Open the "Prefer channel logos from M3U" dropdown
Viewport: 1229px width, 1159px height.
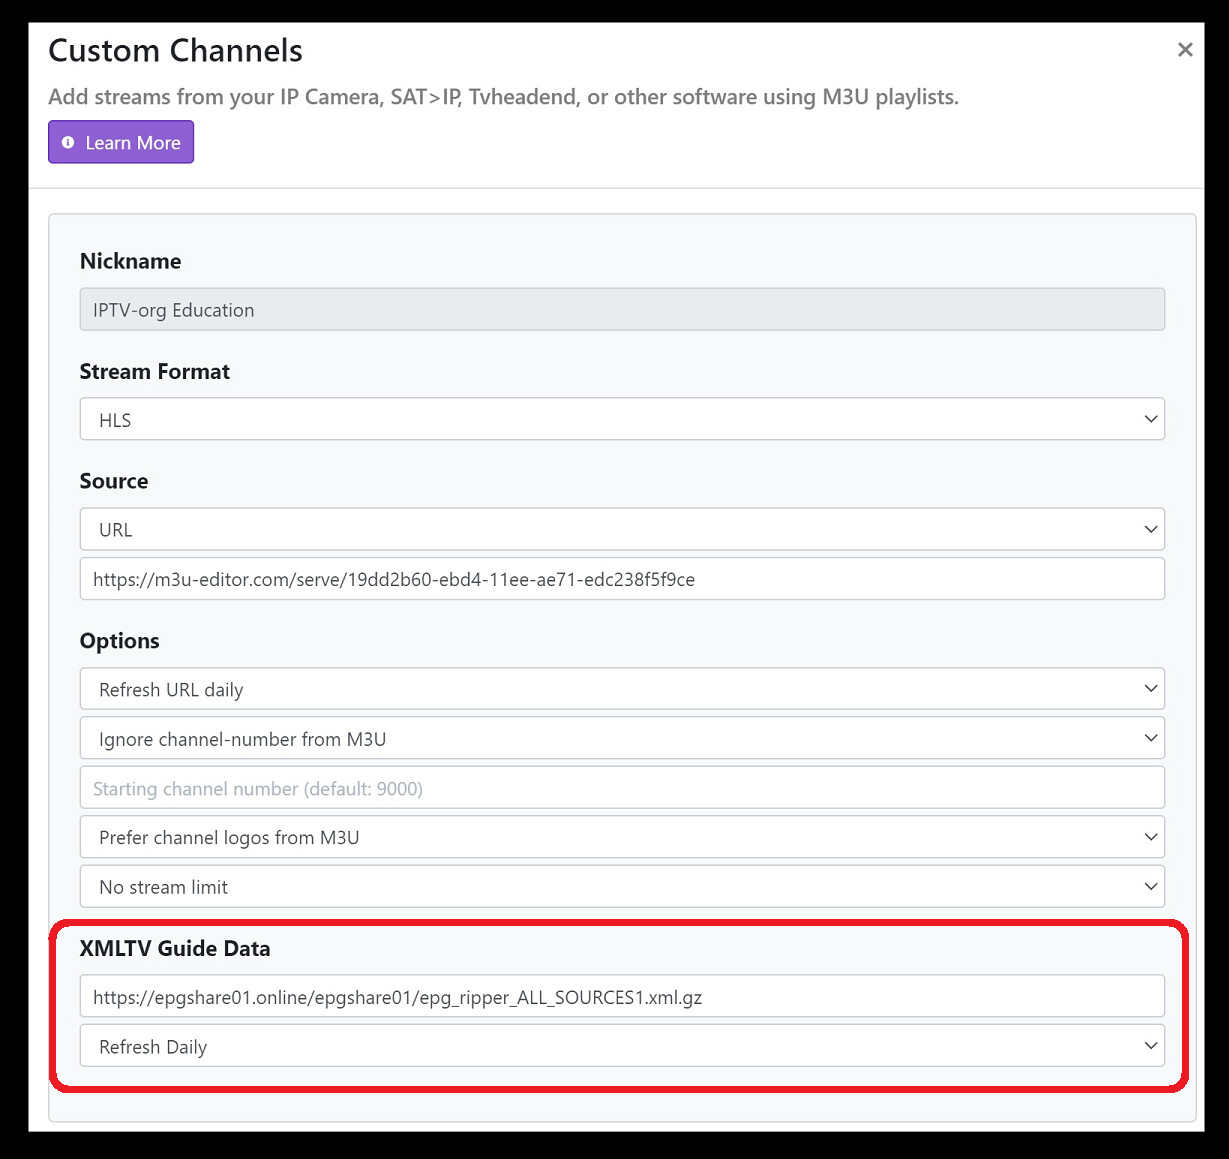[x=620, y=836]
